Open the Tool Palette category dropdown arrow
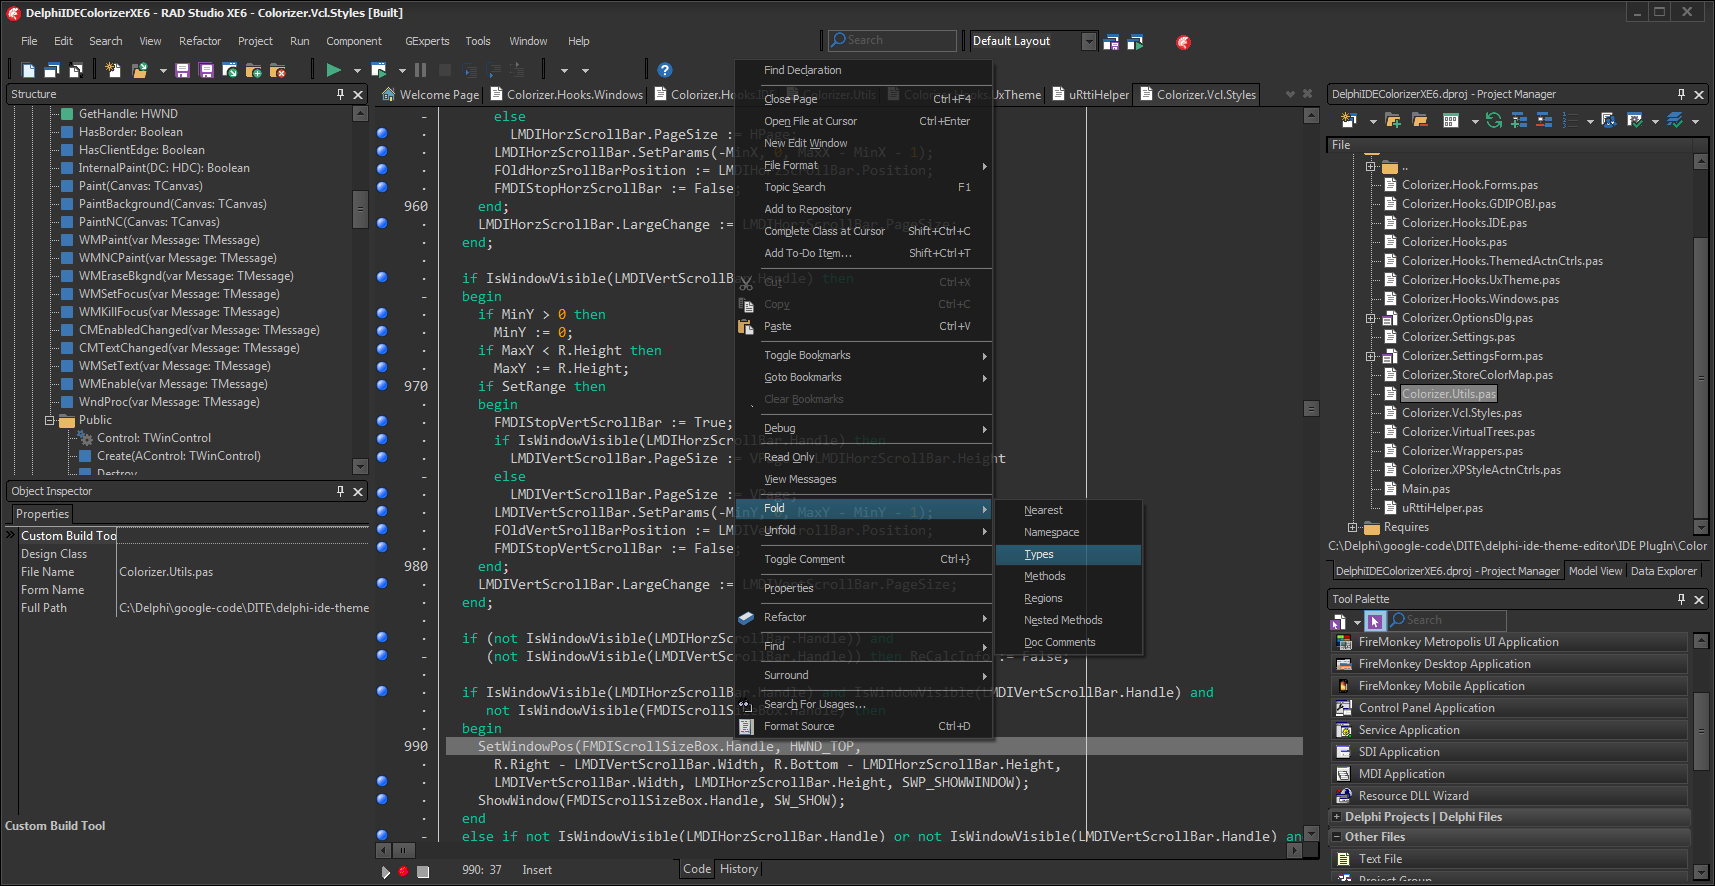The height and width of the screenshot is (886, 1715). (x=1357, y=622)
